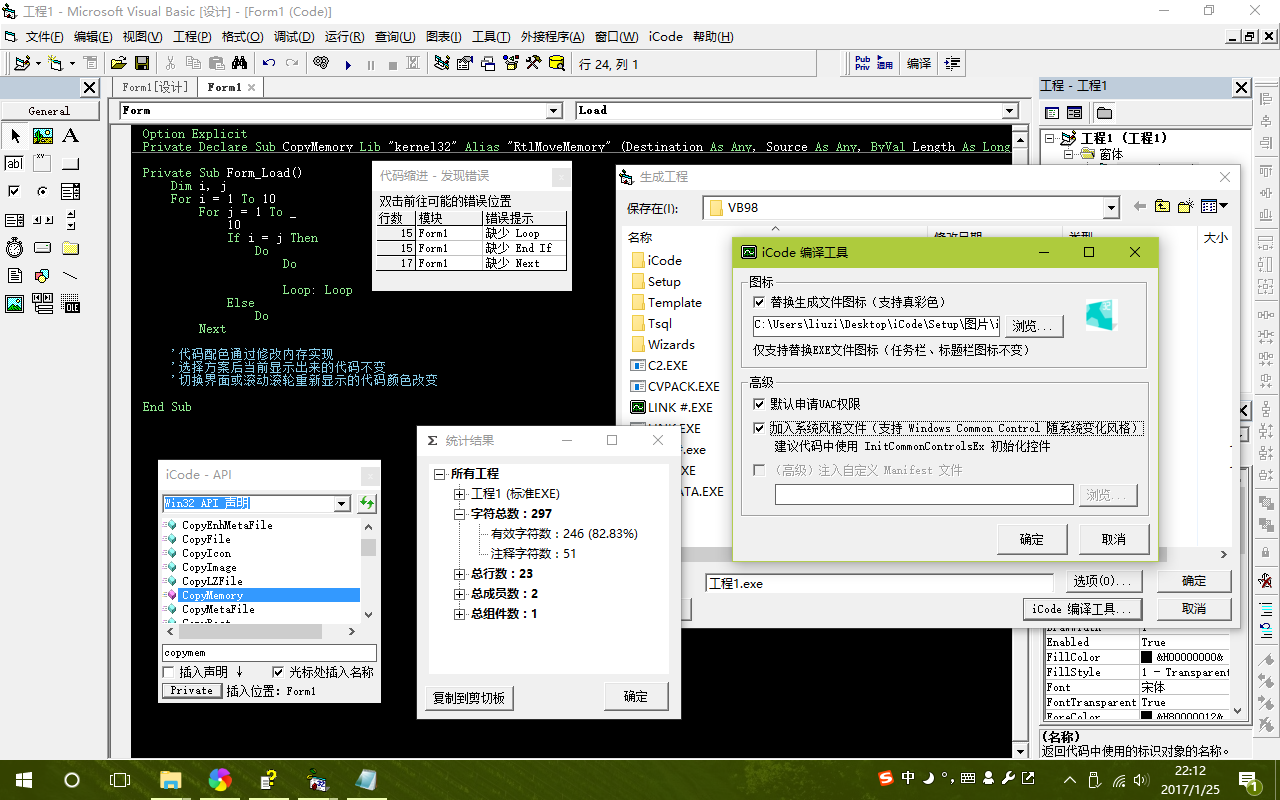The width and height of the screenshot is (1280, 800).
Task: Select the OLE control in the toolbox
Action: (x=70, y=304)
